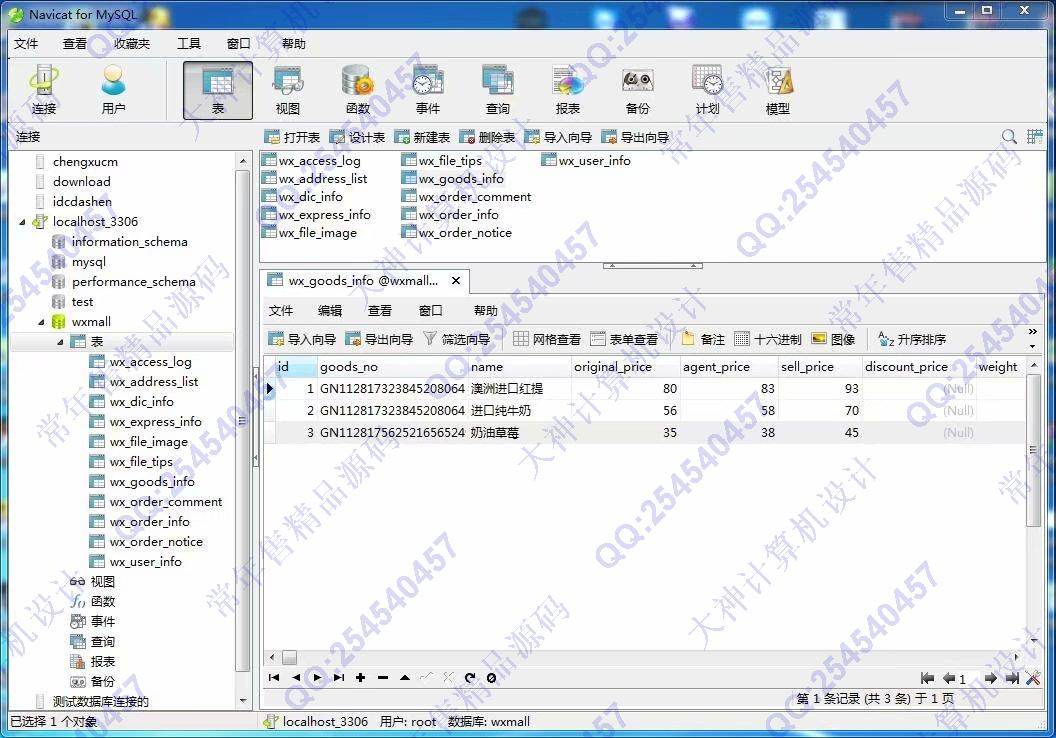Select the 用户 (User) toolbar icon
Viewport: 1056px width, 738px height.
click(113, 90)
